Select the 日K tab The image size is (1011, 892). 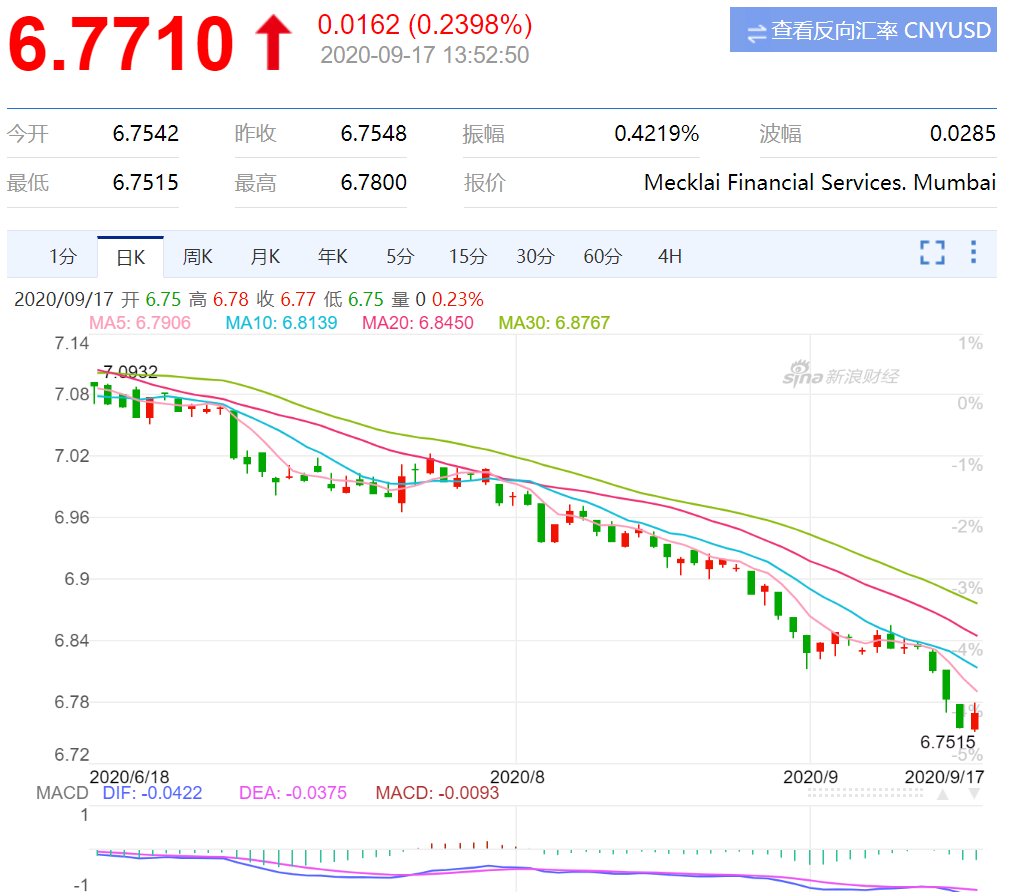point(131,257)
